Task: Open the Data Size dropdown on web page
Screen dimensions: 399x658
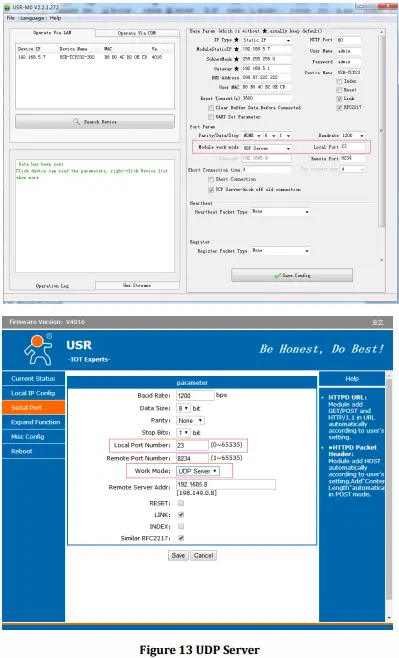Action: [x=183, y=408]
